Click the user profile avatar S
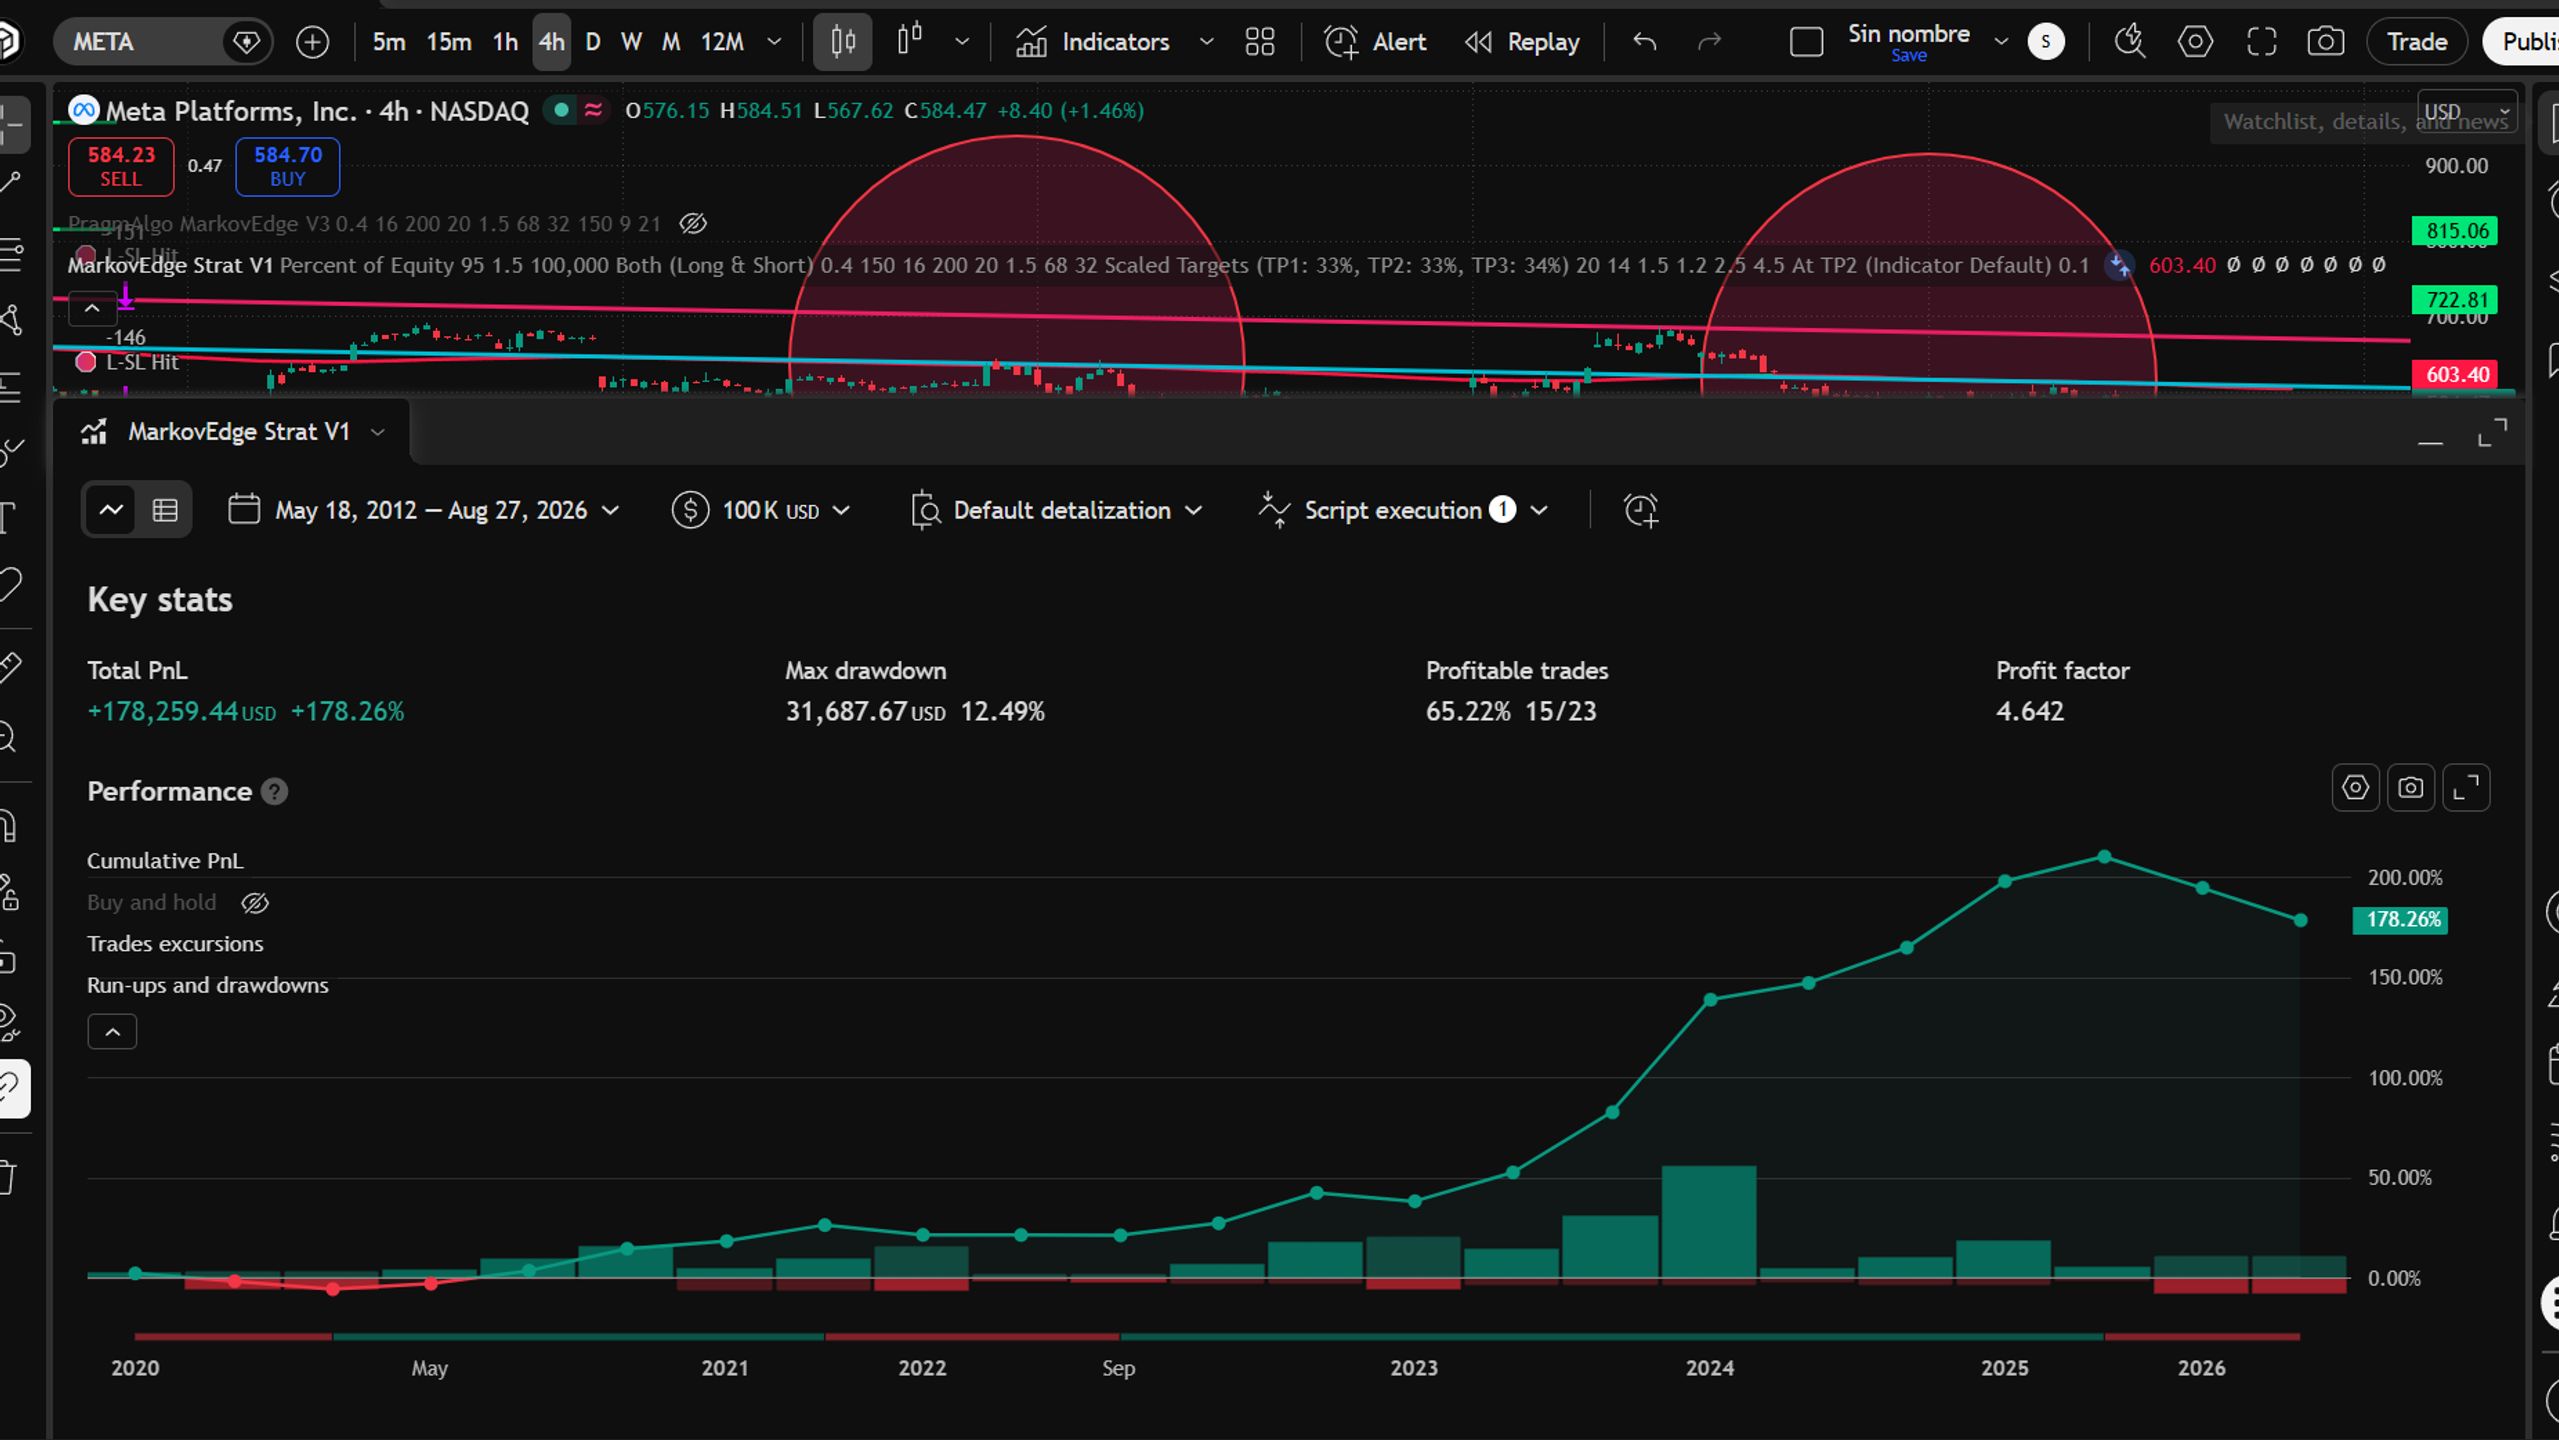This screenshot has height=1440, width=2559. pyautogui.click(x=2045, y=42)
